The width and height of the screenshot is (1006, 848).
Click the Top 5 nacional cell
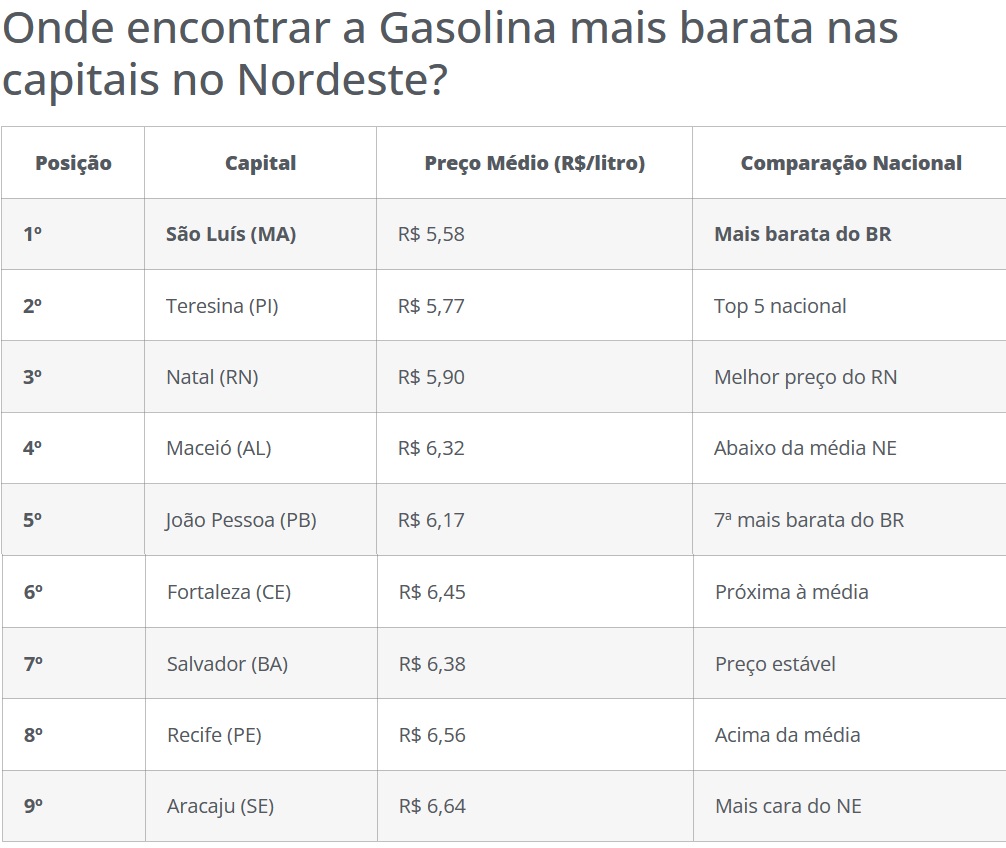pos(780,306)
